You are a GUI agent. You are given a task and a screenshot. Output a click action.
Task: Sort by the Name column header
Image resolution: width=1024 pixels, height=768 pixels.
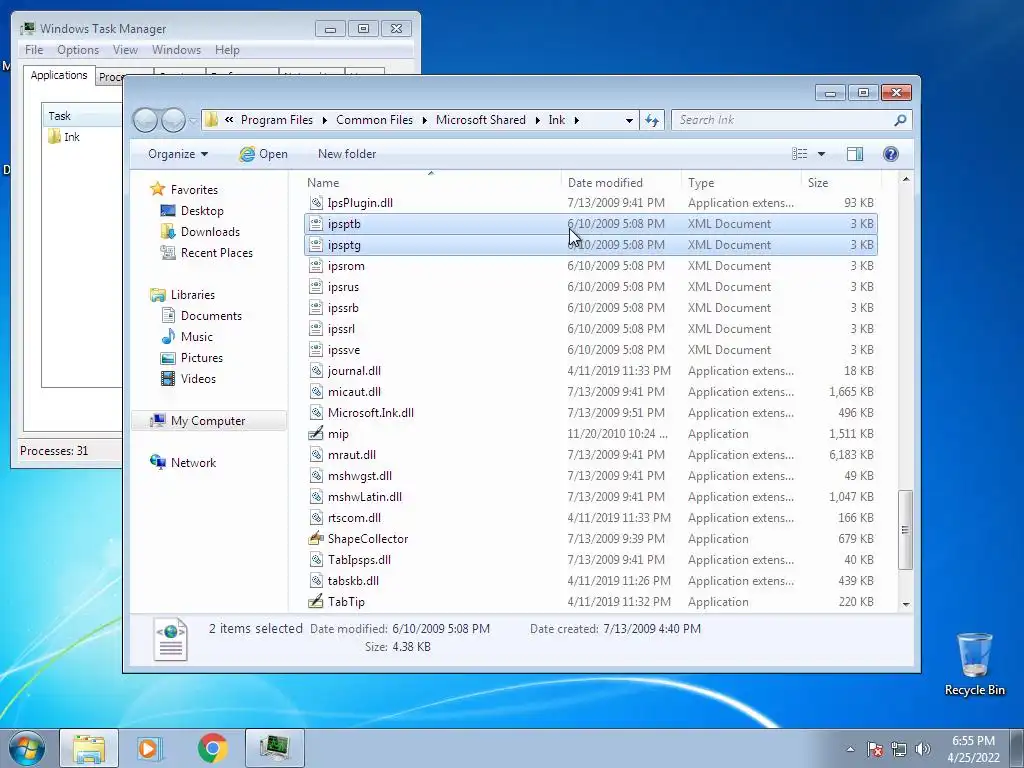[430, 183]
